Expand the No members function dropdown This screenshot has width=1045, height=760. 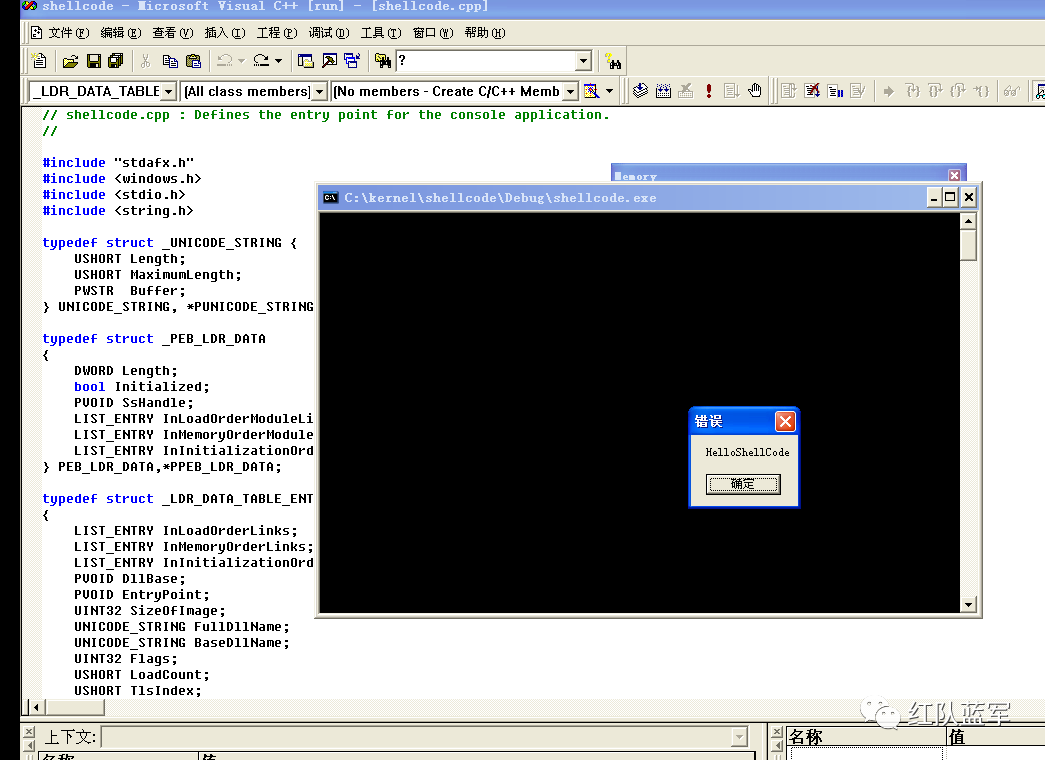570,91
